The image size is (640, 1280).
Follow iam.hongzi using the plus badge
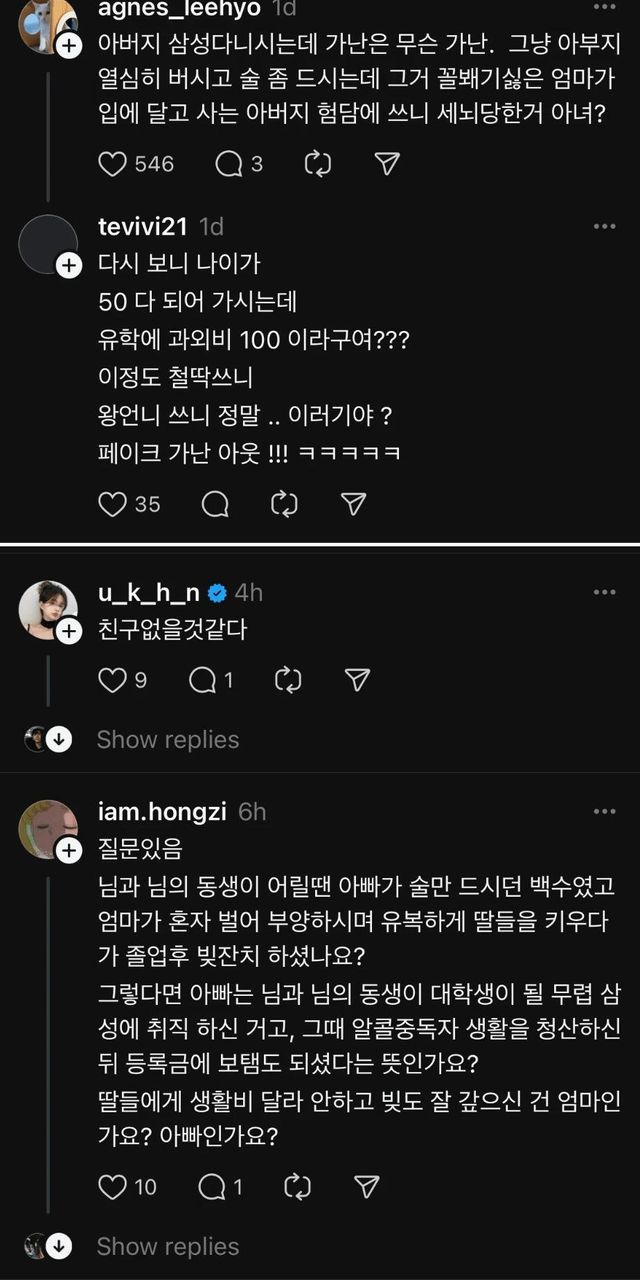pyautogui.click(x=68, y=851)
